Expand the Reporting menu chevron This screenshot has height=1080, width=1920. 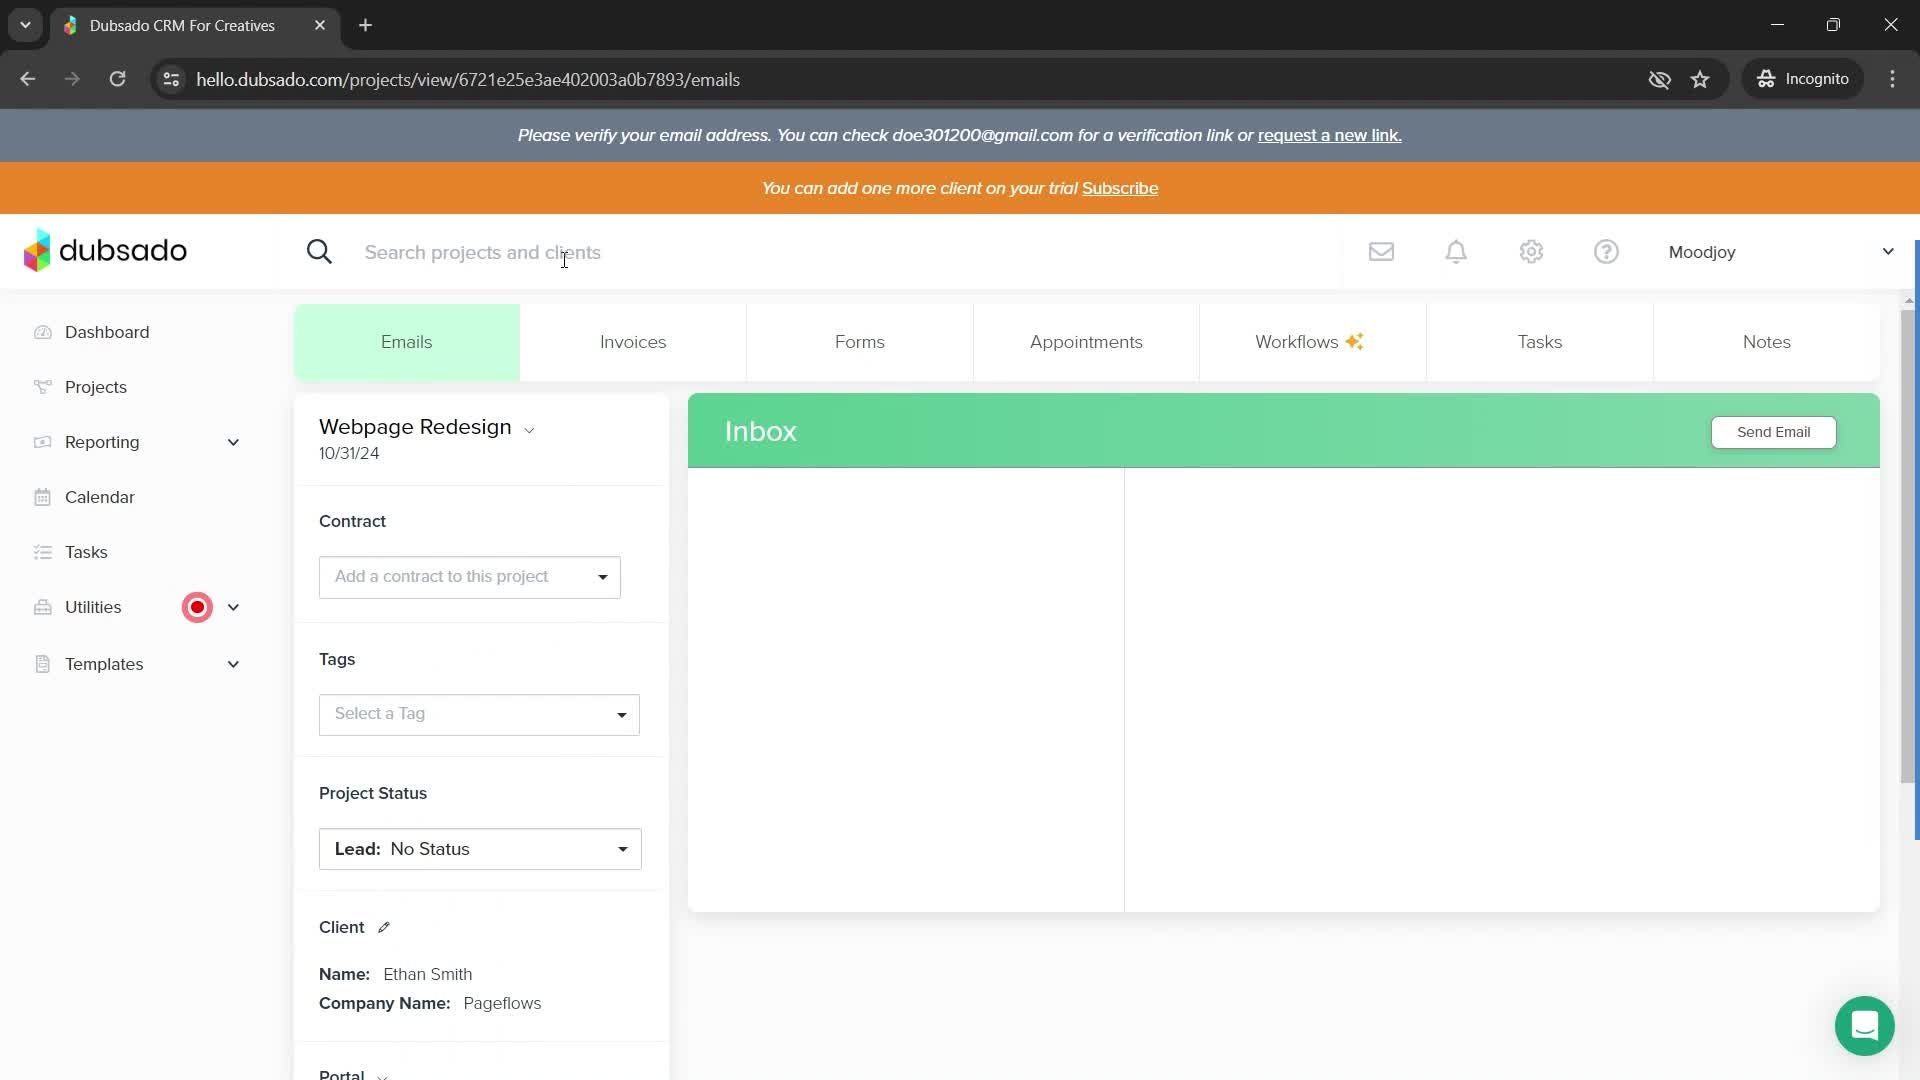coord(233,442)
